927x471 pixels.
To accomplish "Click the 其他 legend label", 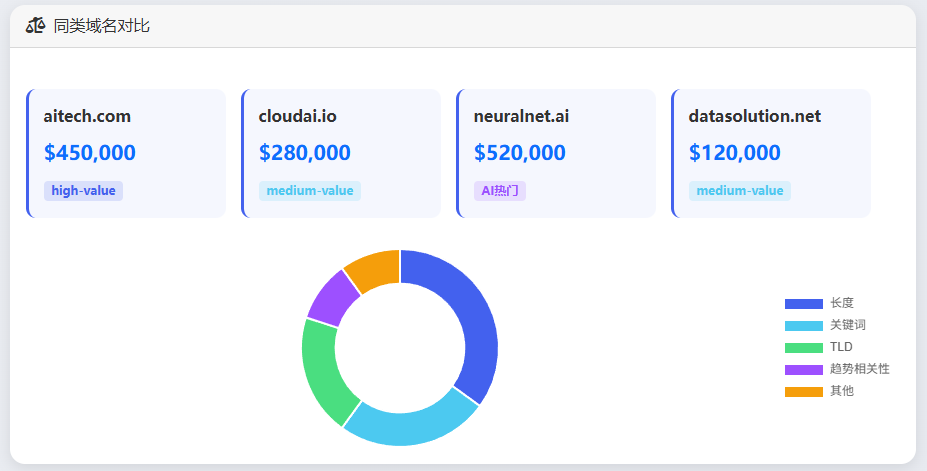I will [x=842, y=391].
